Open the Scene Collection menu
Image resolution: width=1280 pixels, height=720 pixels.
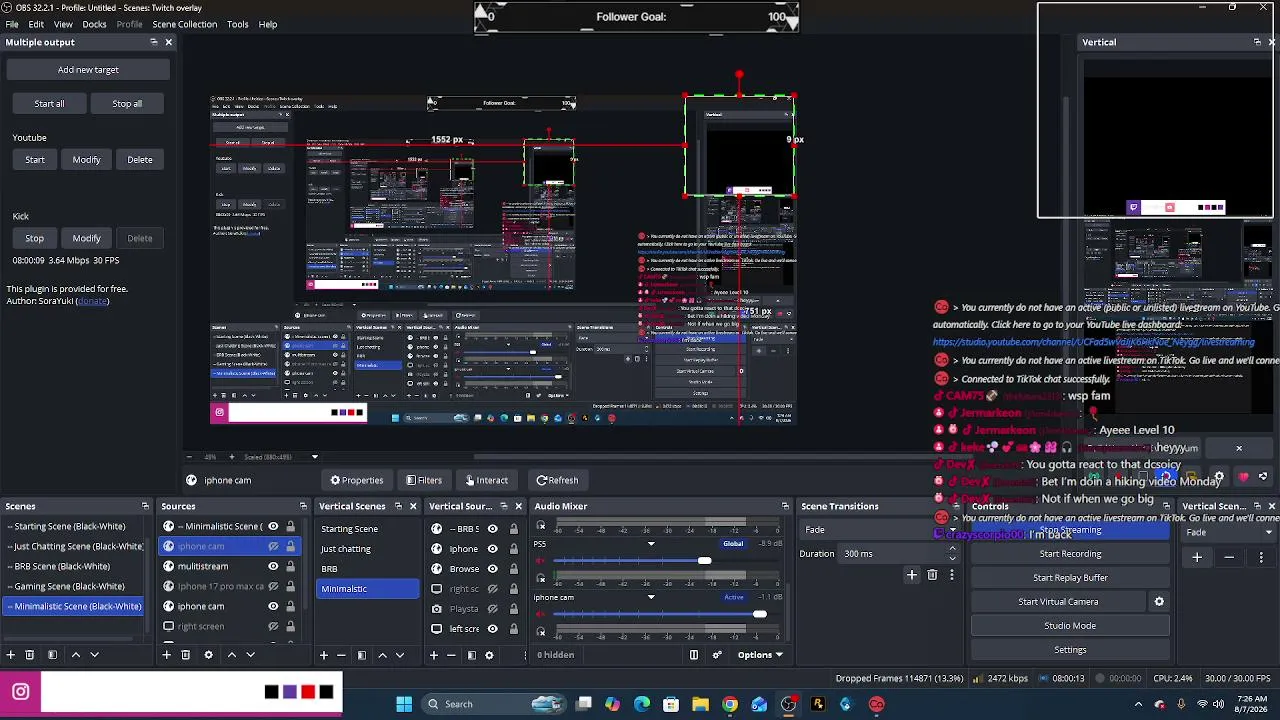pyautogui.click(x=184, y=24)
